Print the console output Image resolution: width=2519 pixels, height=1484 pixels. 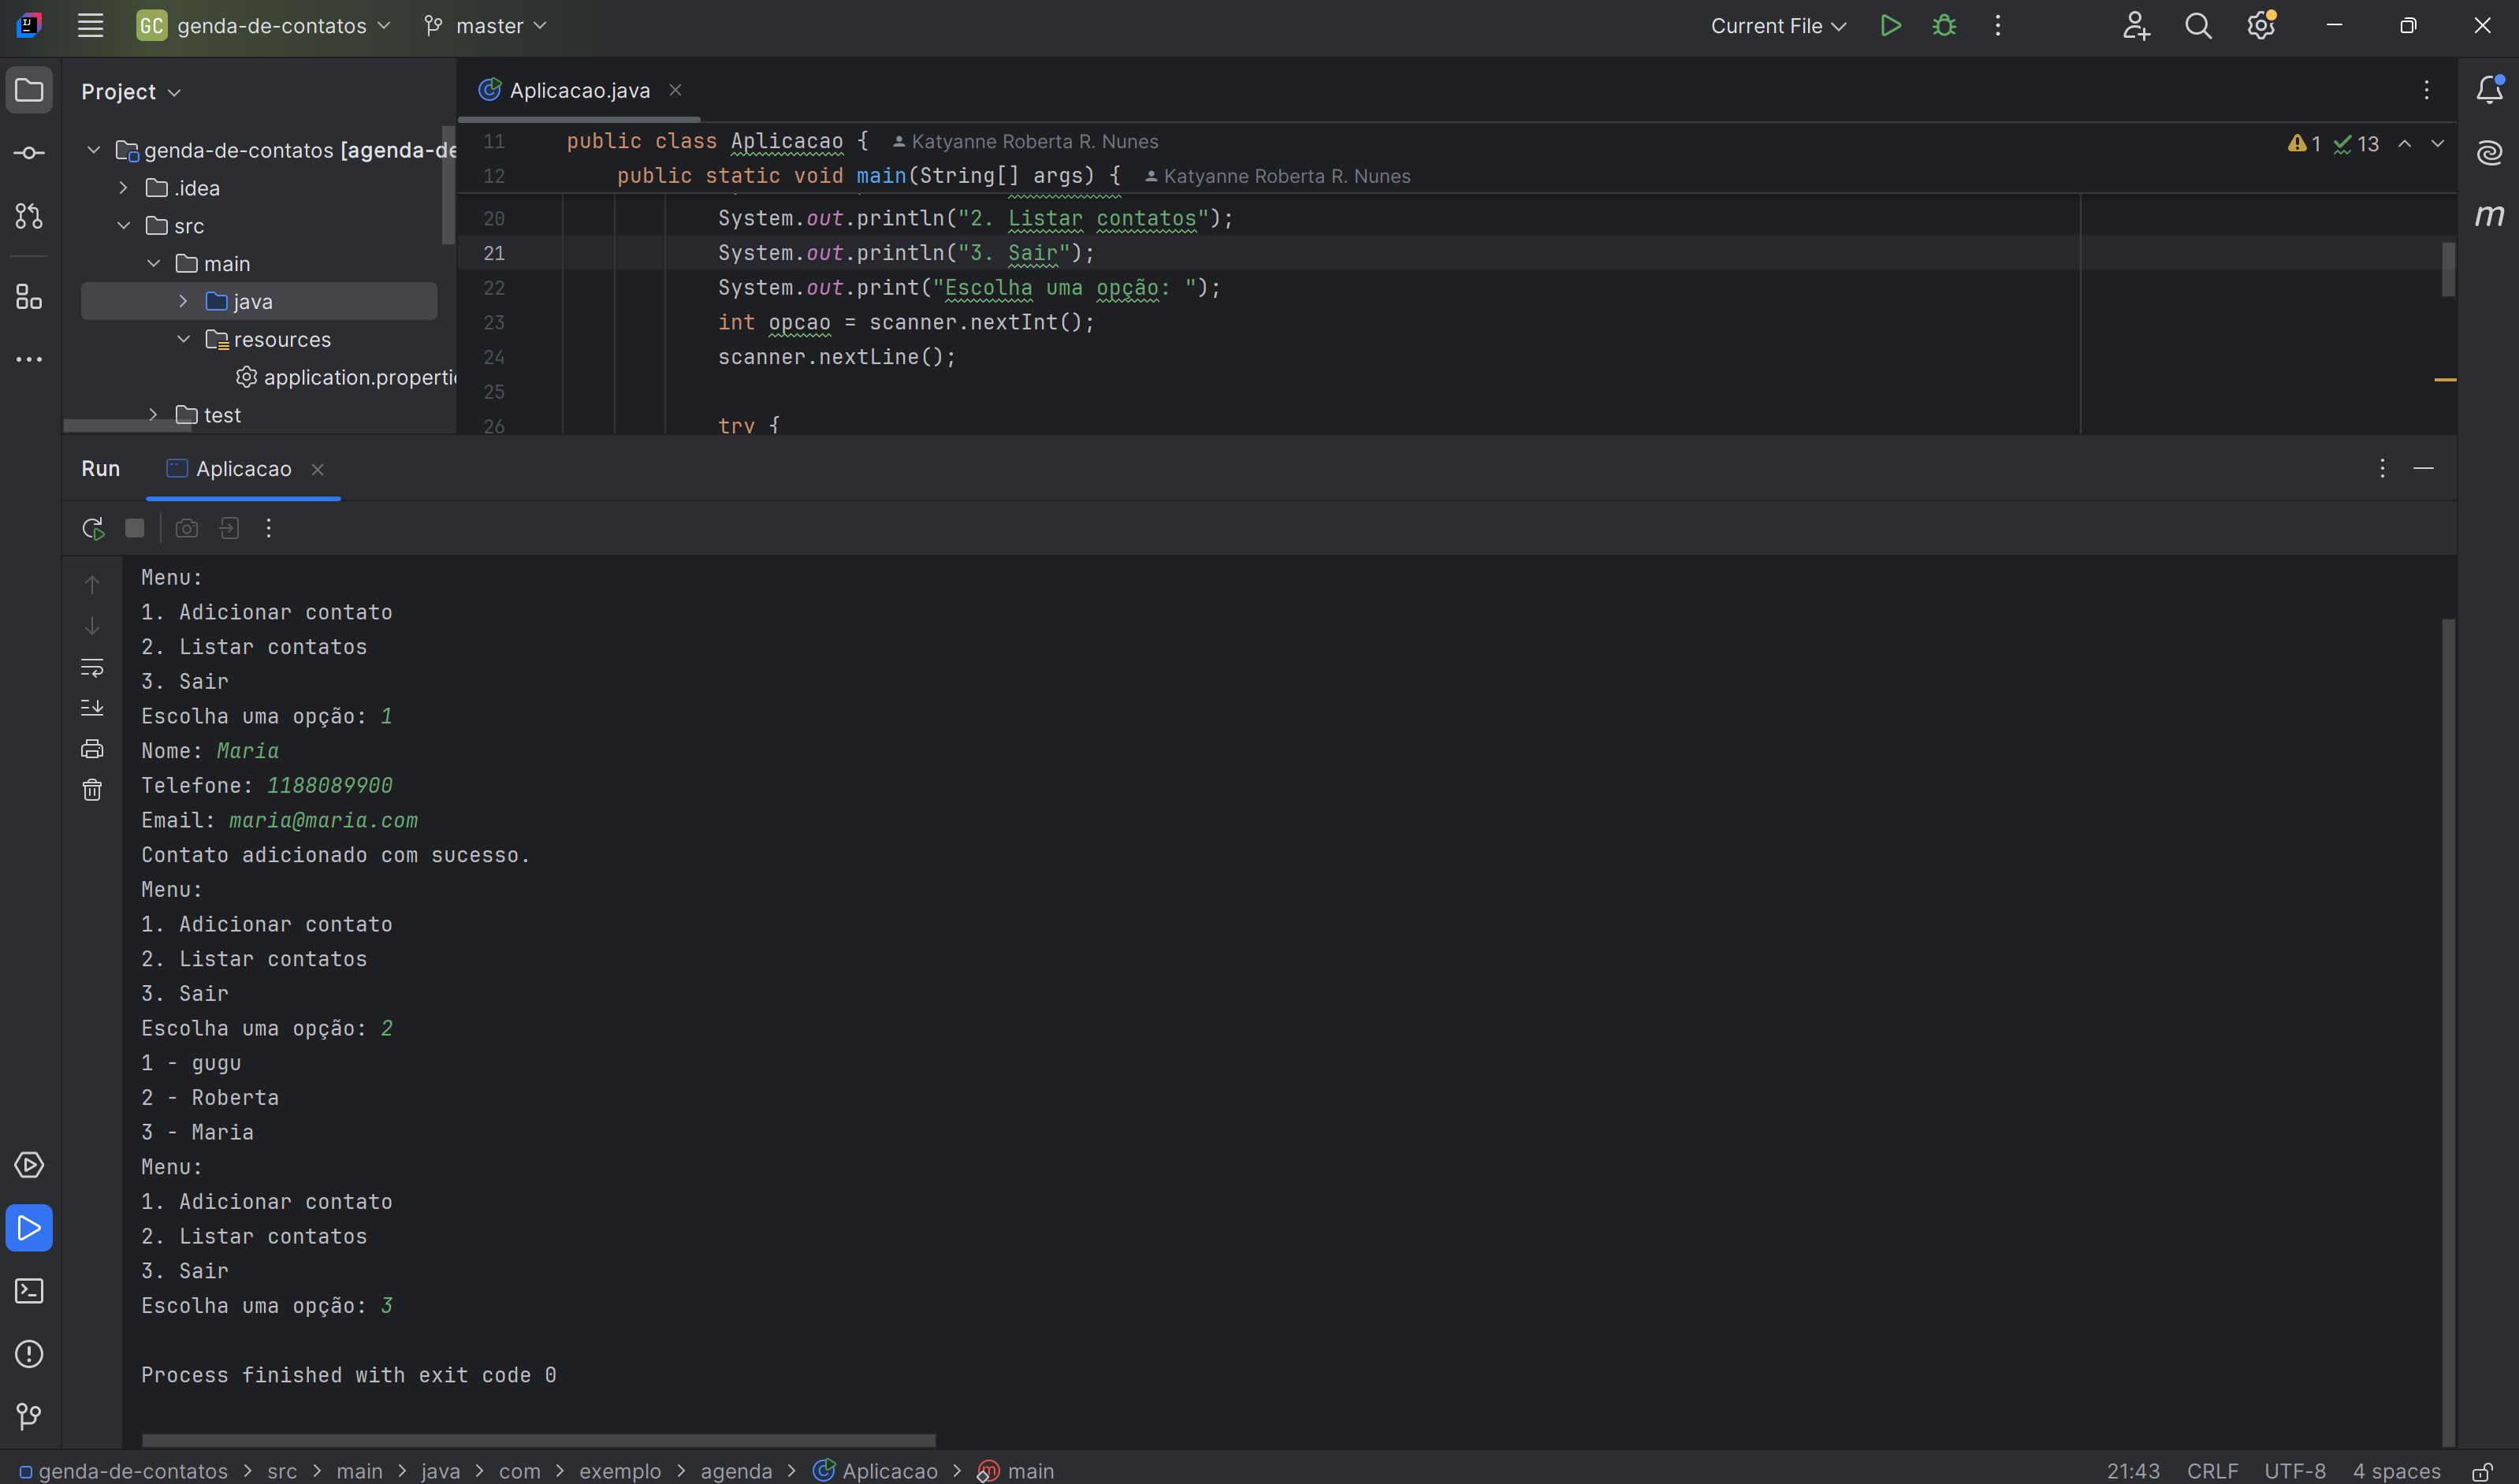pyautogui.click(x=92, y=749)
